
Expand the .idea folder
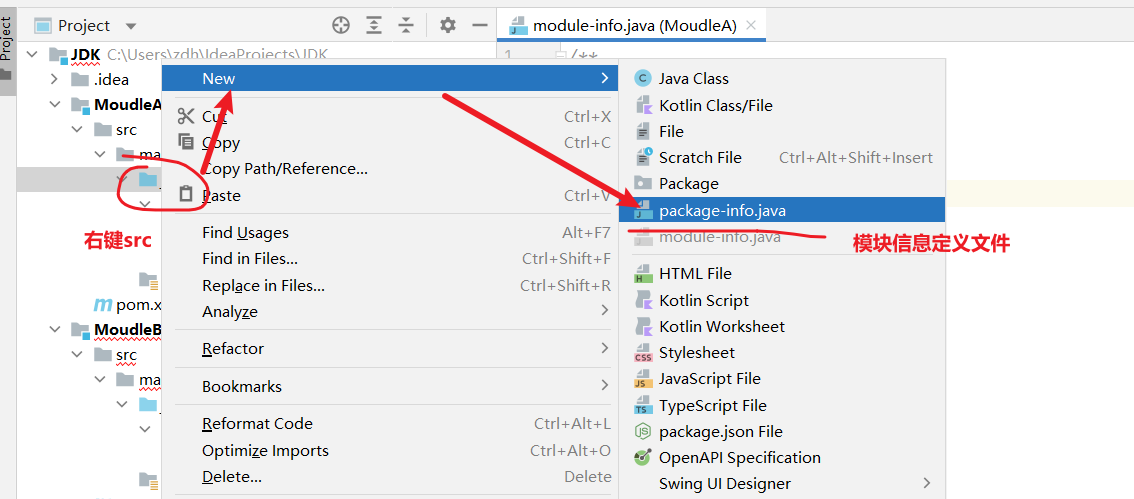click(x=54, y=80)
